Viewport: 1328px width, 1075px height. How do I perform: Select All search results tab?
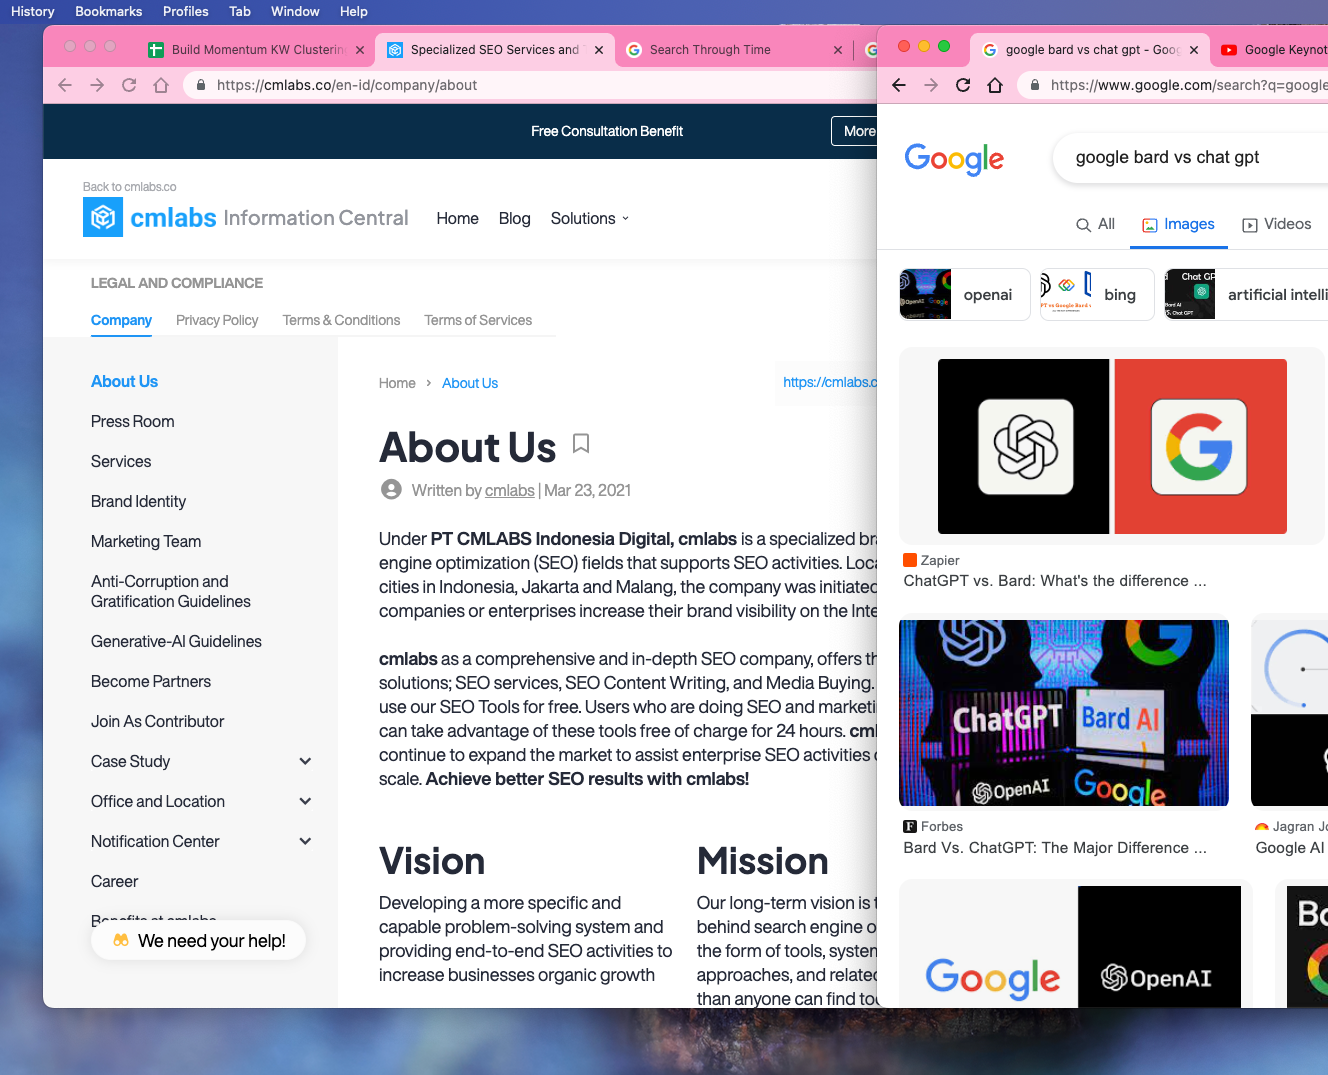pyautogui.click(x=1095, y=224)
